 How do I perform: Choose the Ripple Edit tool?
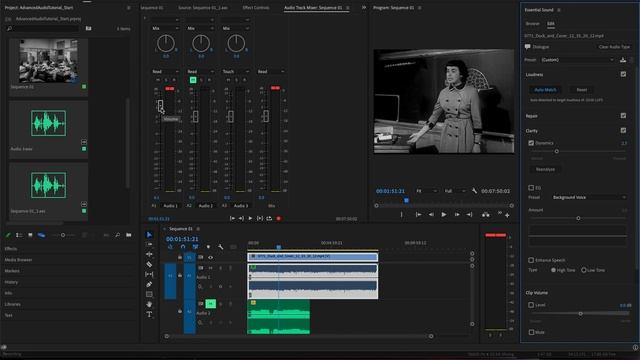click(149, 254)
